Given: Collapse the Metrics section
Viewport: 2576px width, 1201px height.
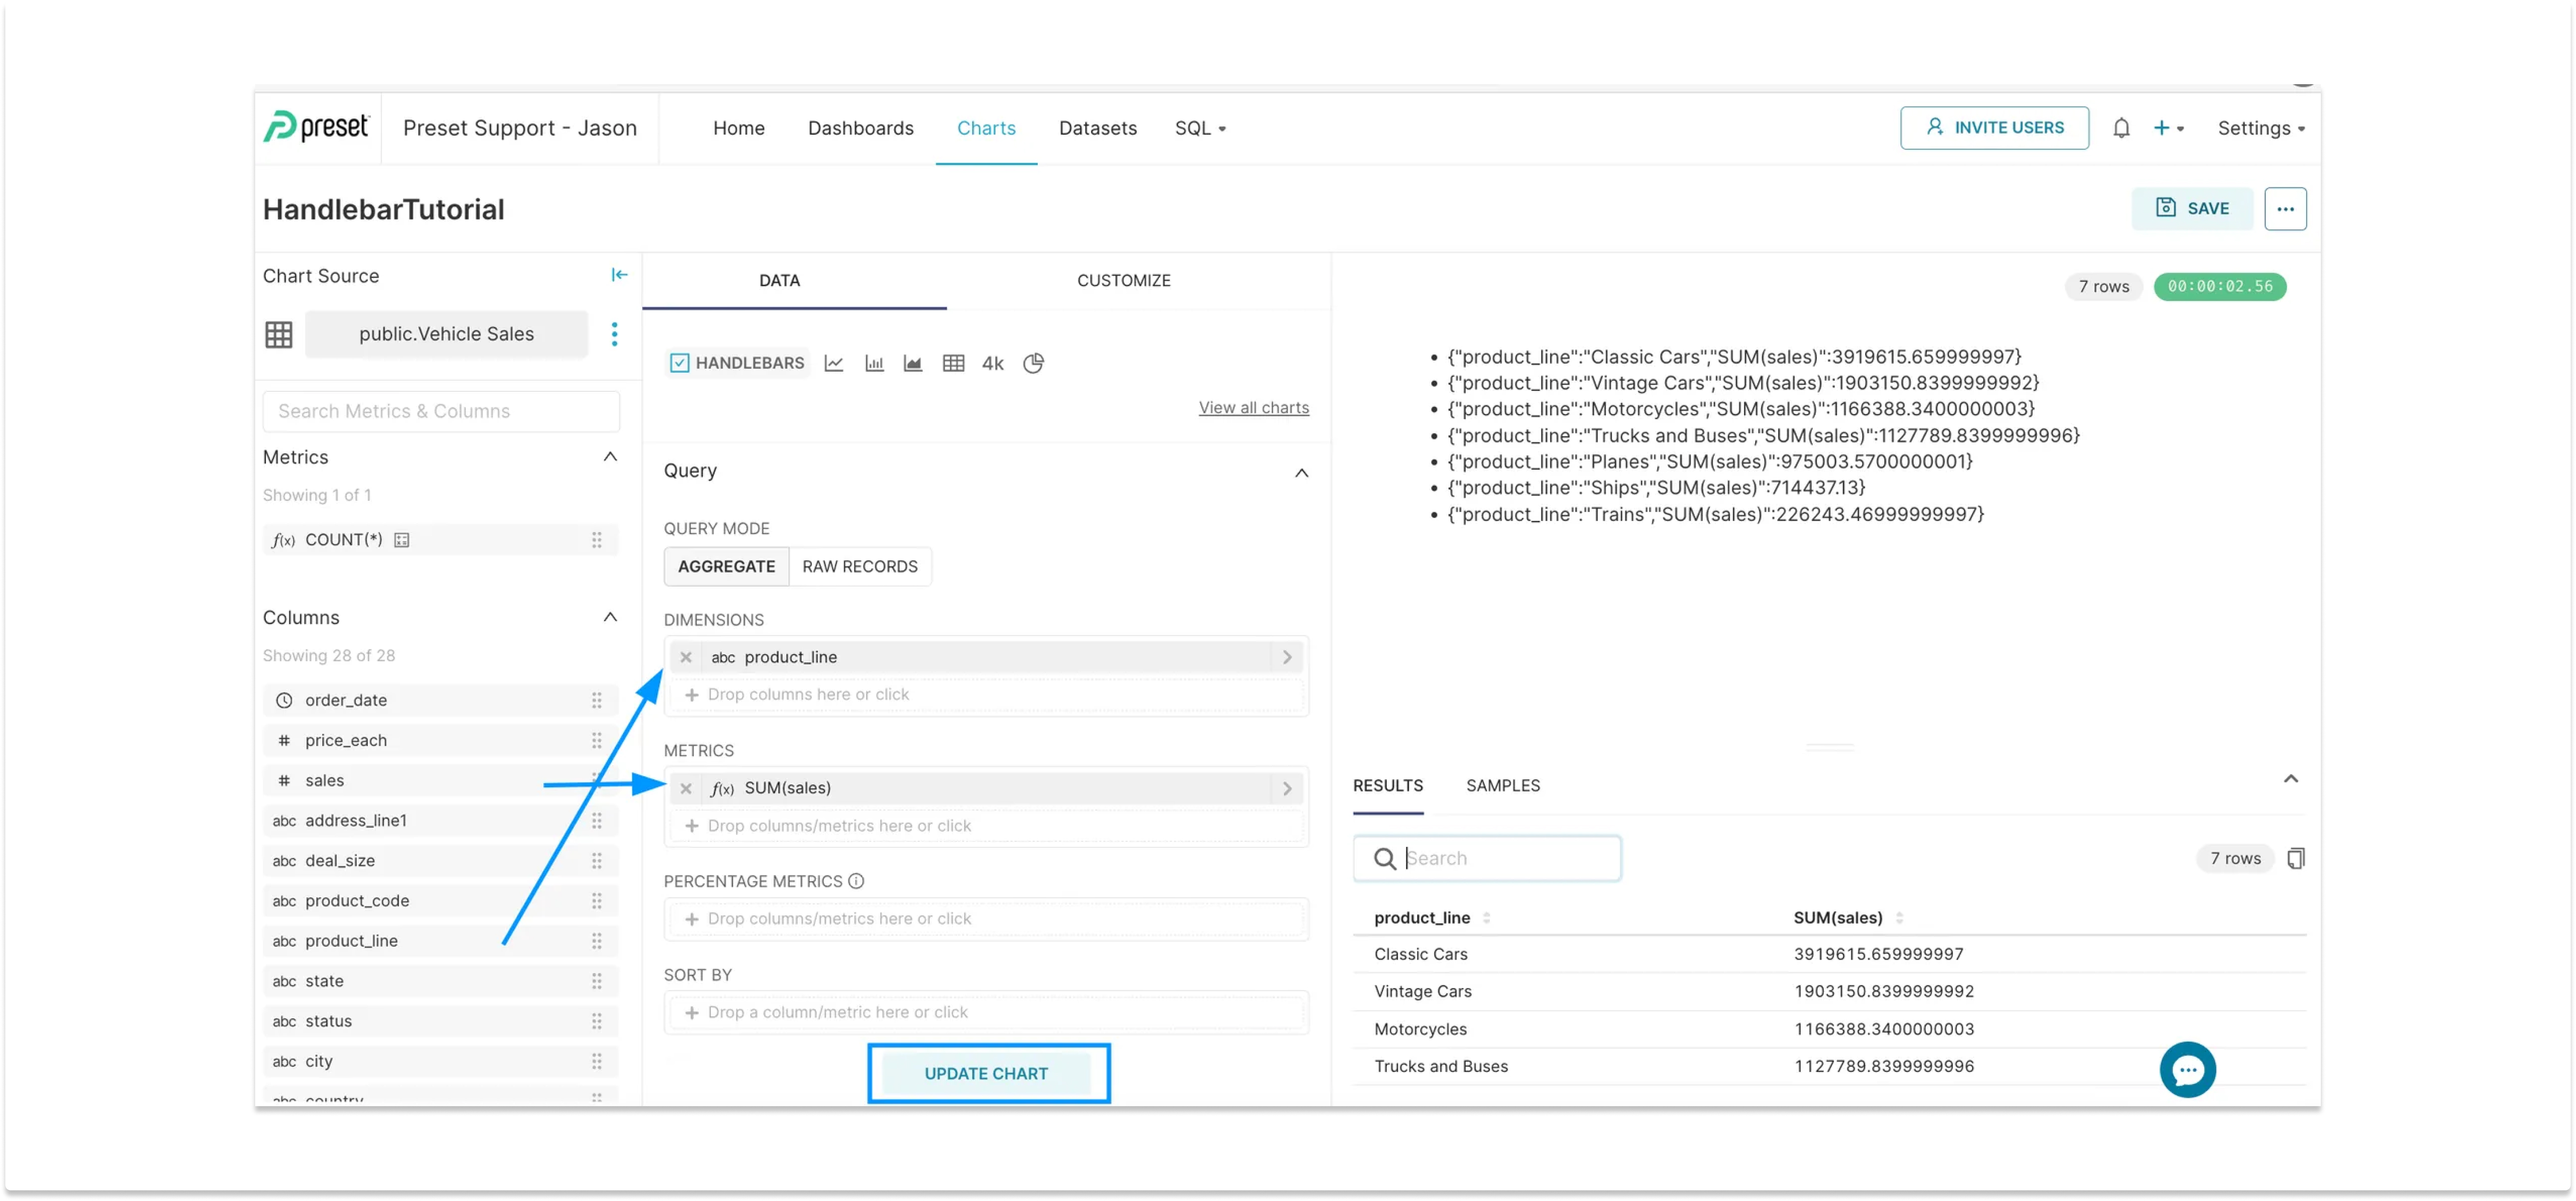Looking at the screenshot, I should tap(610, 456).
